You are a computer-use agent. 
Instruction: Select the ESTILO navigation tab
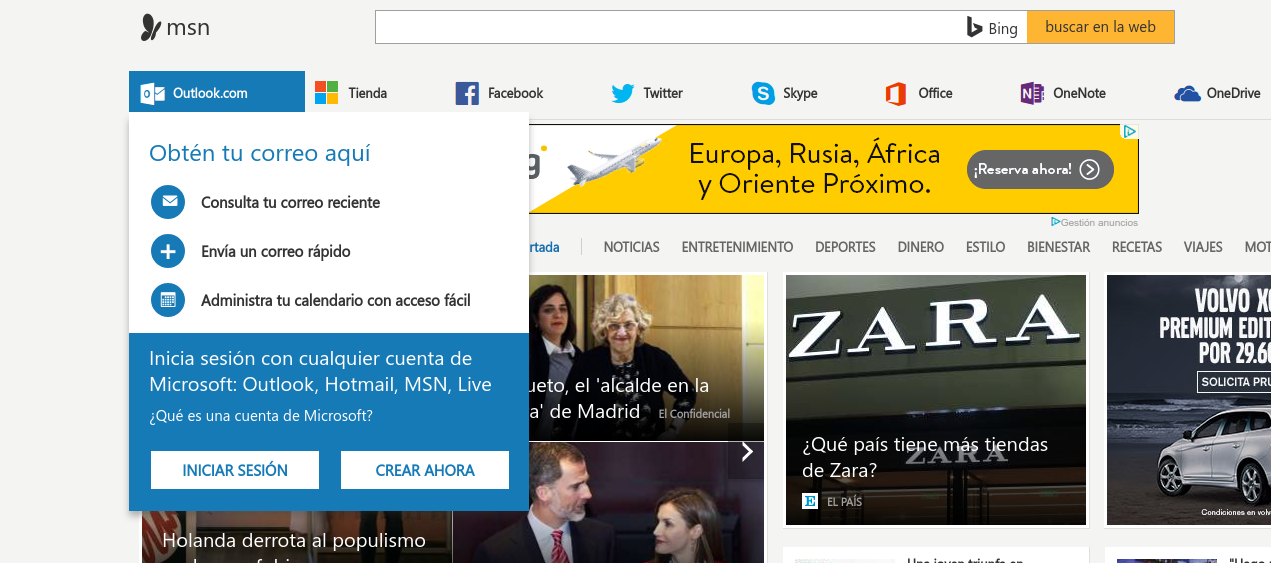[x=986, y=247]
